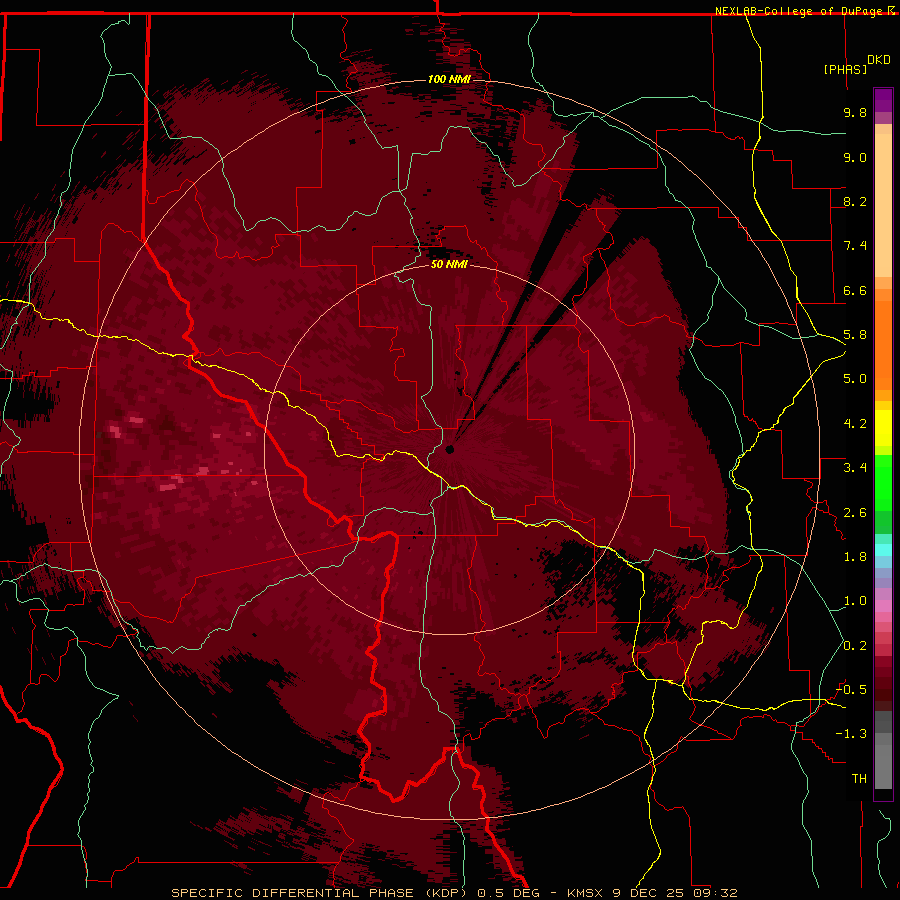Screen dimensions: 900x900
Task: Select the -0.5 scale value
Action: point(851,690)
